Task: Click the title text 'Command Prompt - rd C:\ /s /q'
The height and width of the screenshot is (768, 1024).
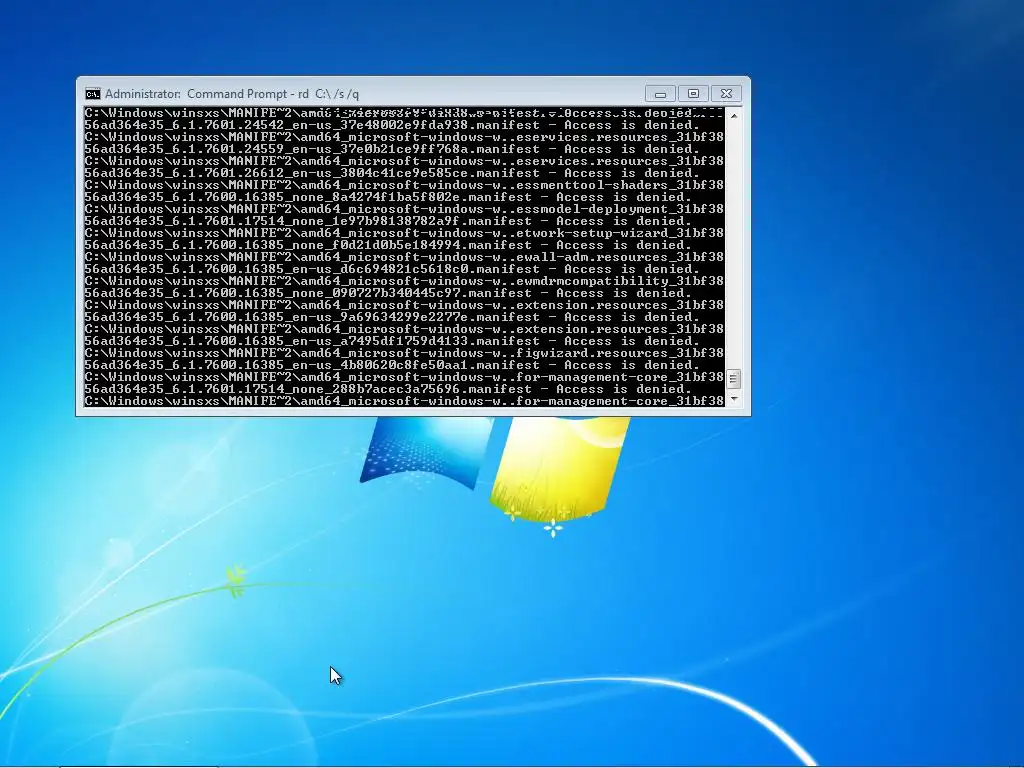Action: click(273, 94)
